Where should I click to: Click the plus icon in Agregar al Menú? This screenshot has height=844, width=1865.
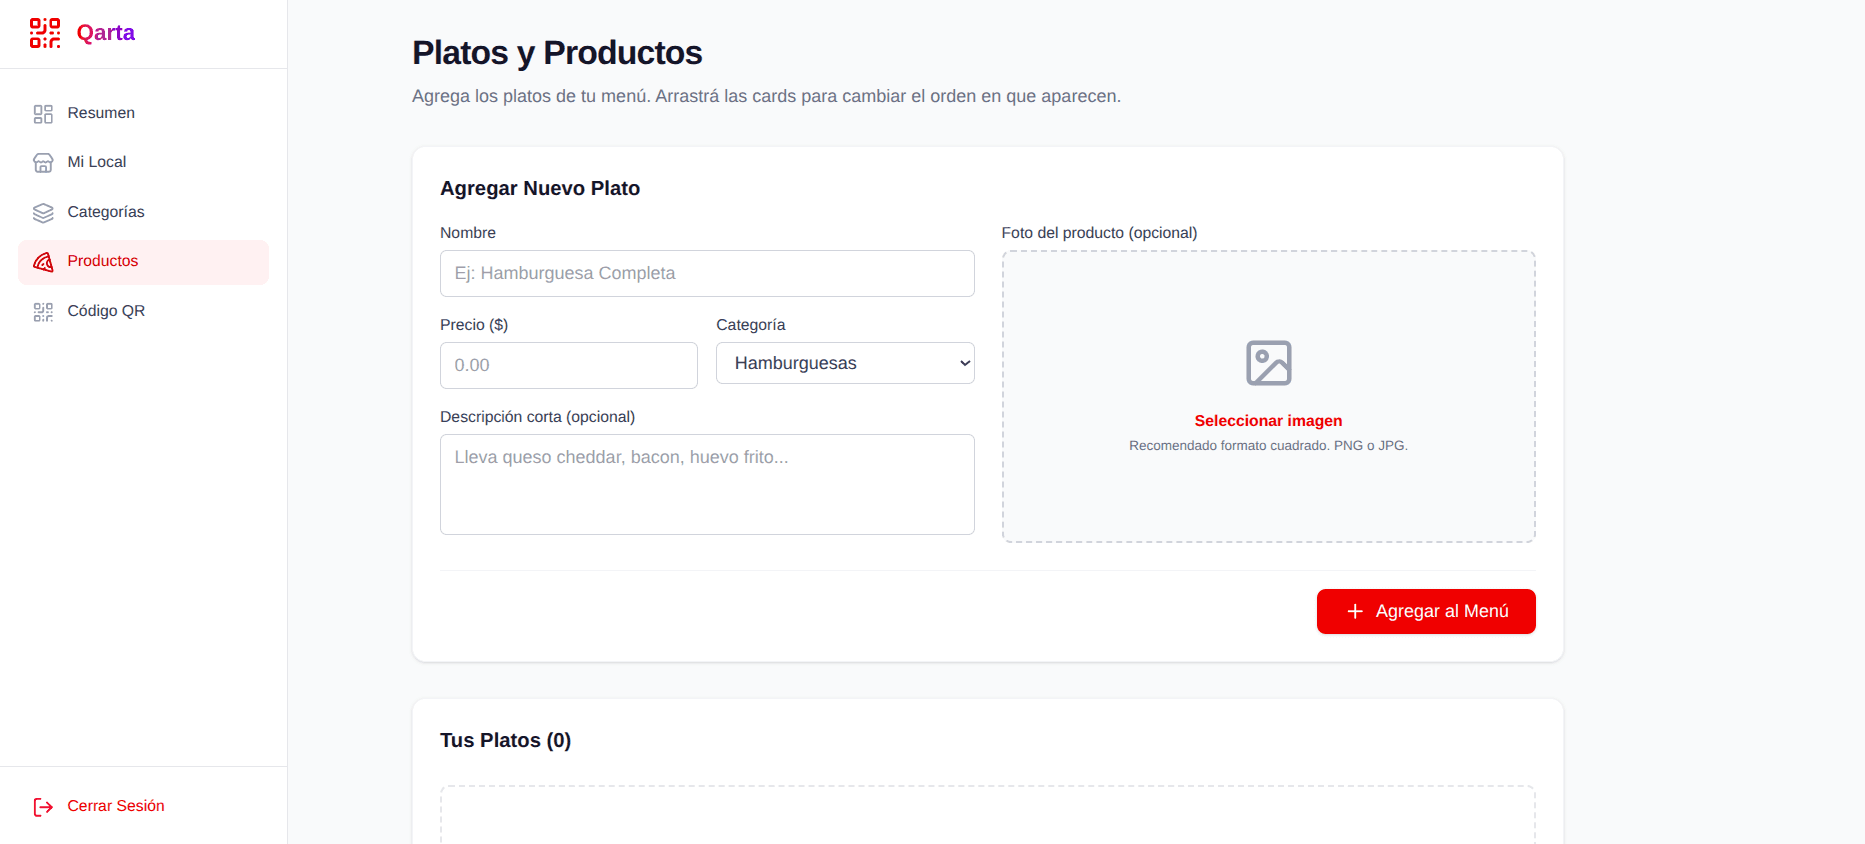click(x=1355, y=611)
